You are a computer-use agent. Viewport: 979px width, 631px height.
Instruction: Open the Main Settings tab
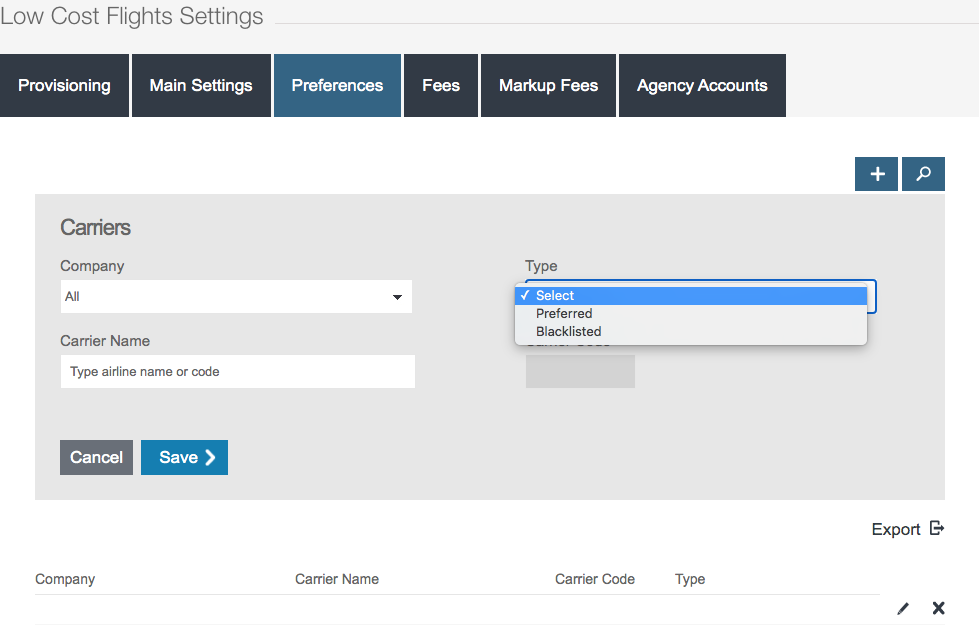[x=201, y=86]
